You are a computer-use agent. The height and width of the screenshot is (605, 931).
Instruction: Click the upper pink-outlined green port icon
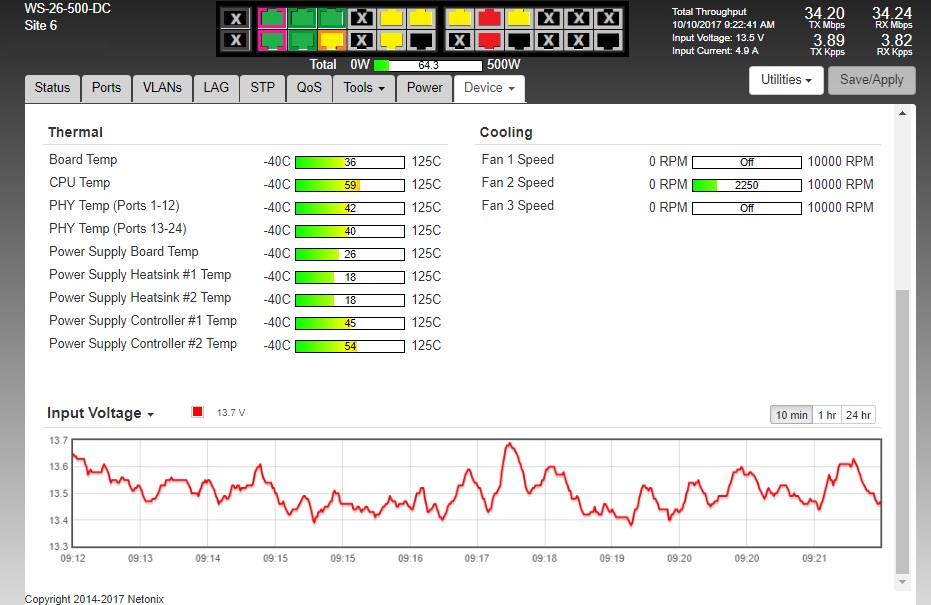[272, 18]
